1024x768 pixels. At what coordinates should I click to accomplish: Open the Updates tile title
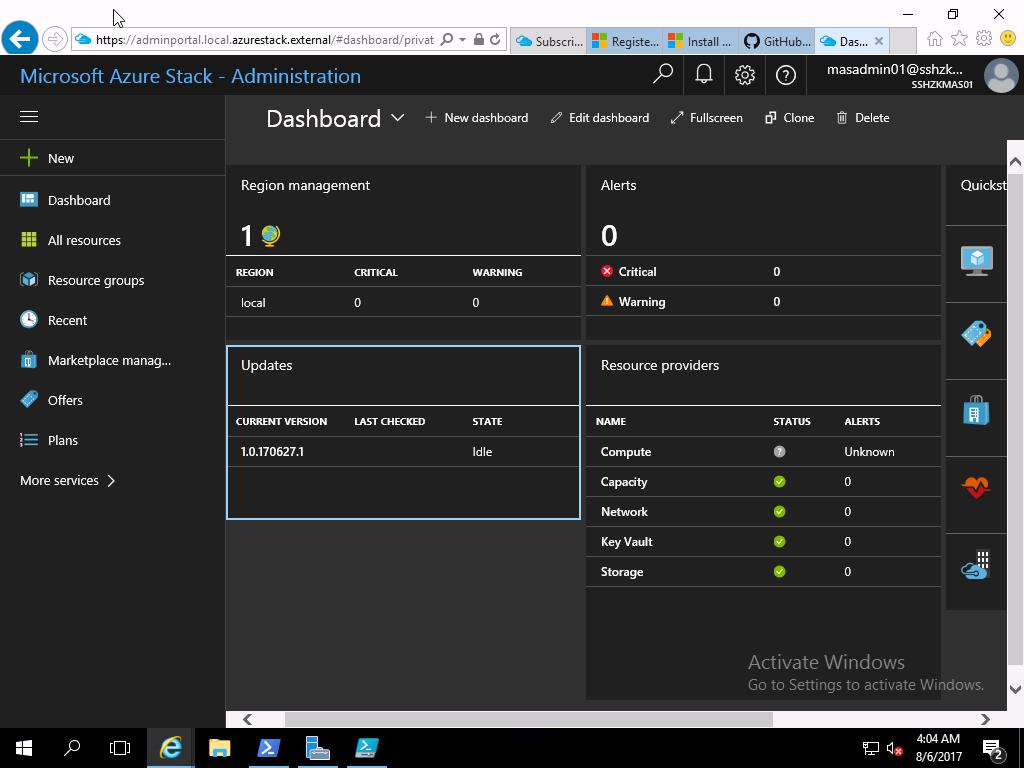[266, 365]
